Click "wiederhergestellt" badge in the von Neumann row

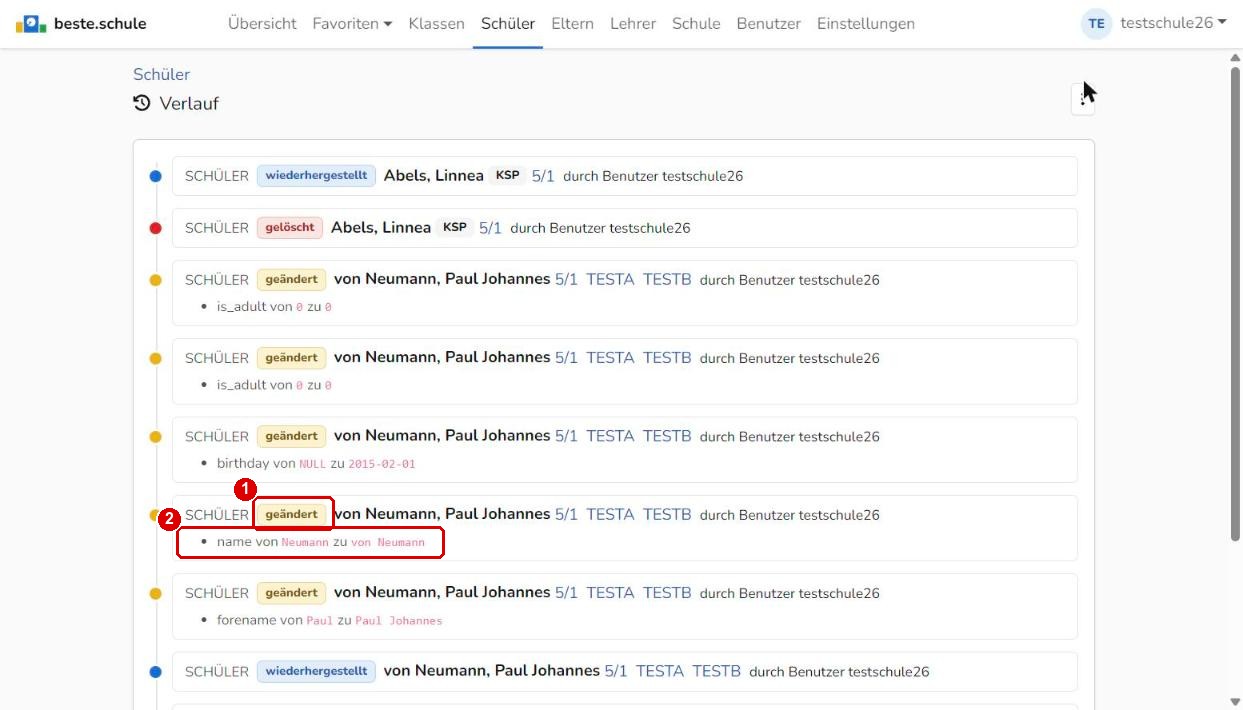point(316,671)
